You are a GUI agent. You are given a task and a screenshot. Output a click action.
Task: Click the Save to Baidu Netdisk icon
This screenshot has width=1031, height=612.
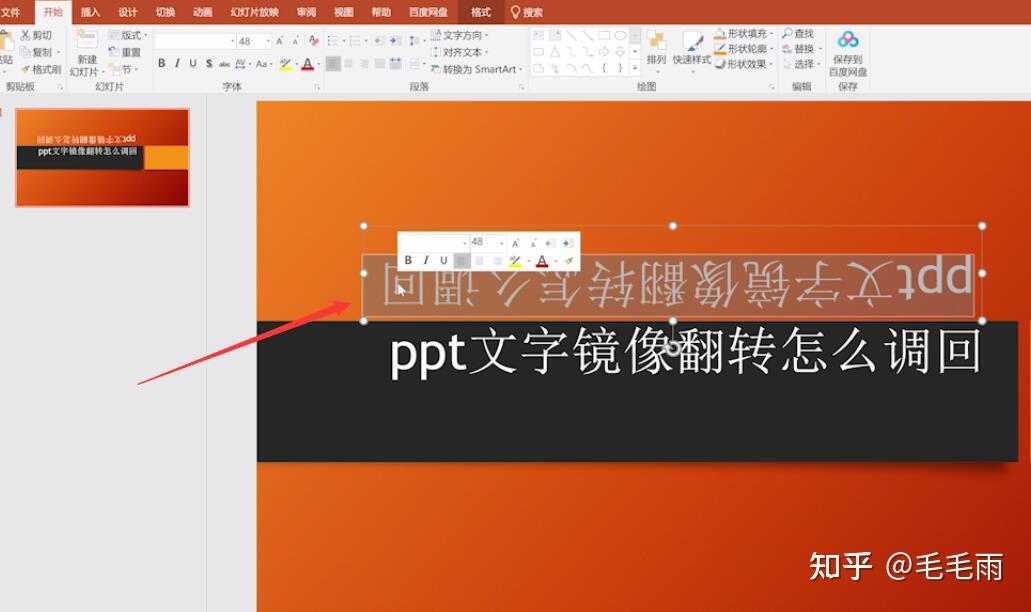coord(848,39)
